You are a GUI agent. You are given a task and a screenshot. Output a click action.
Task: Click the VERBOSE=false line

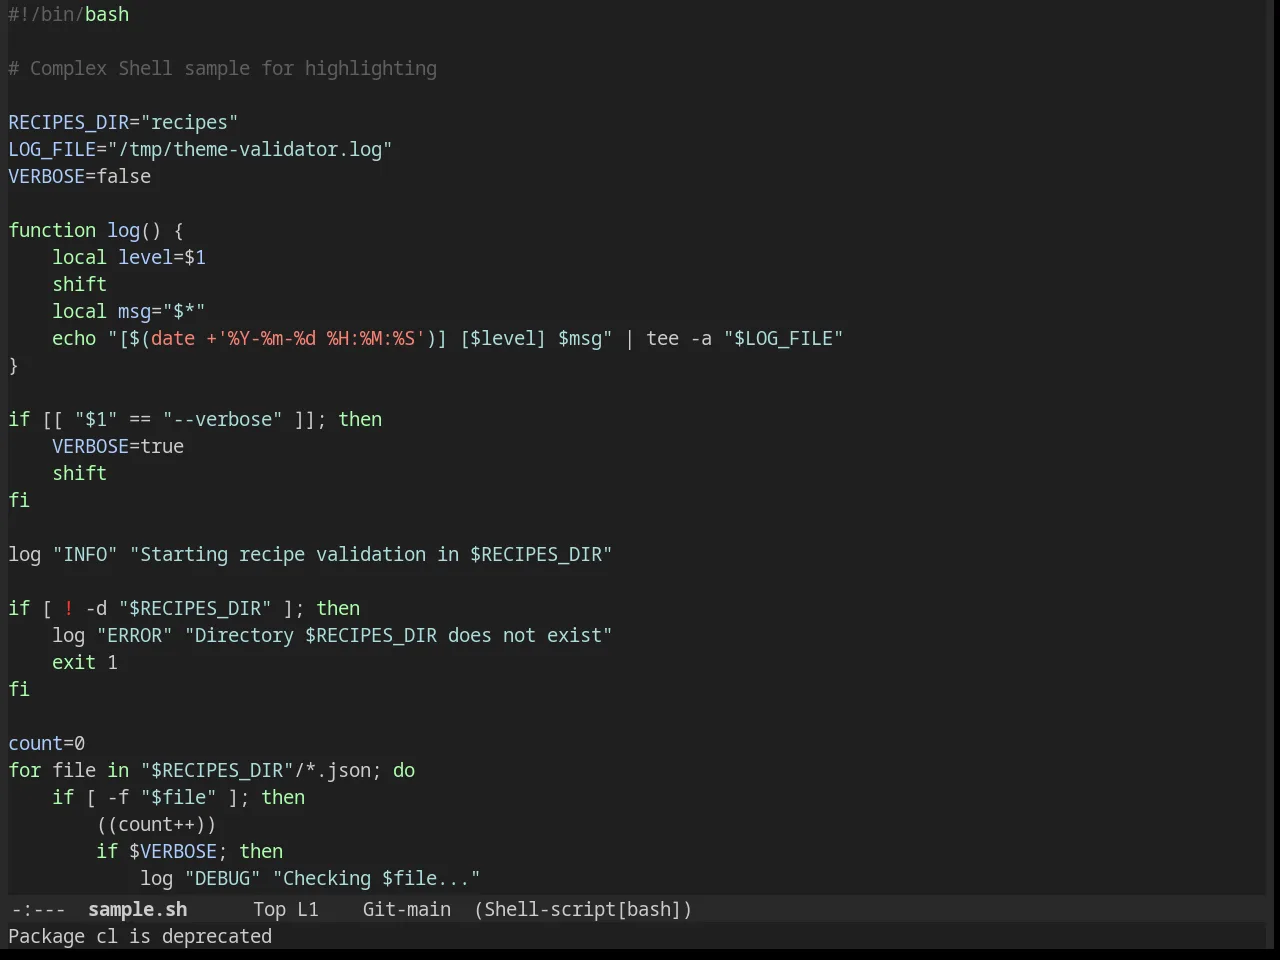pos(80,176)
